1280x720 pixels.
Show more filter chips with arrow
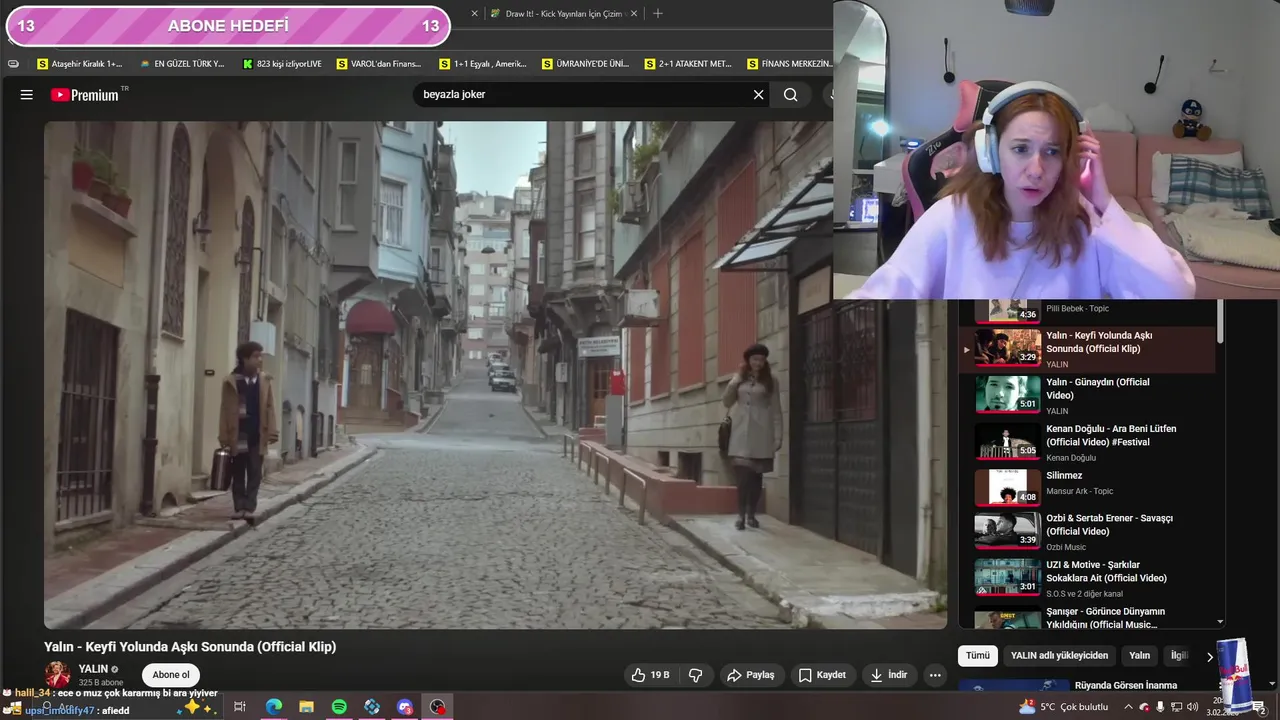click(x=1209, y=657)
